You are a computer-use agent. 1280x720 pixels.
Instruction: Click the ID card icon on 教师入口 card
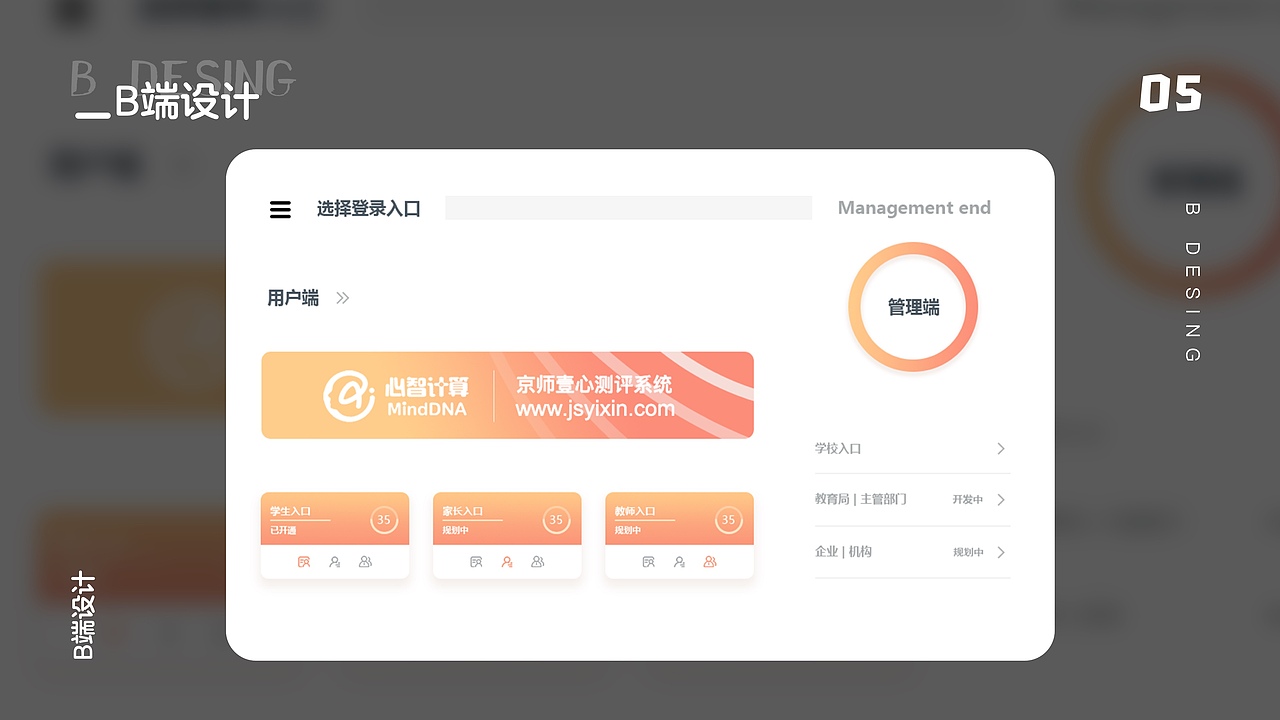[x=648, y=562]
